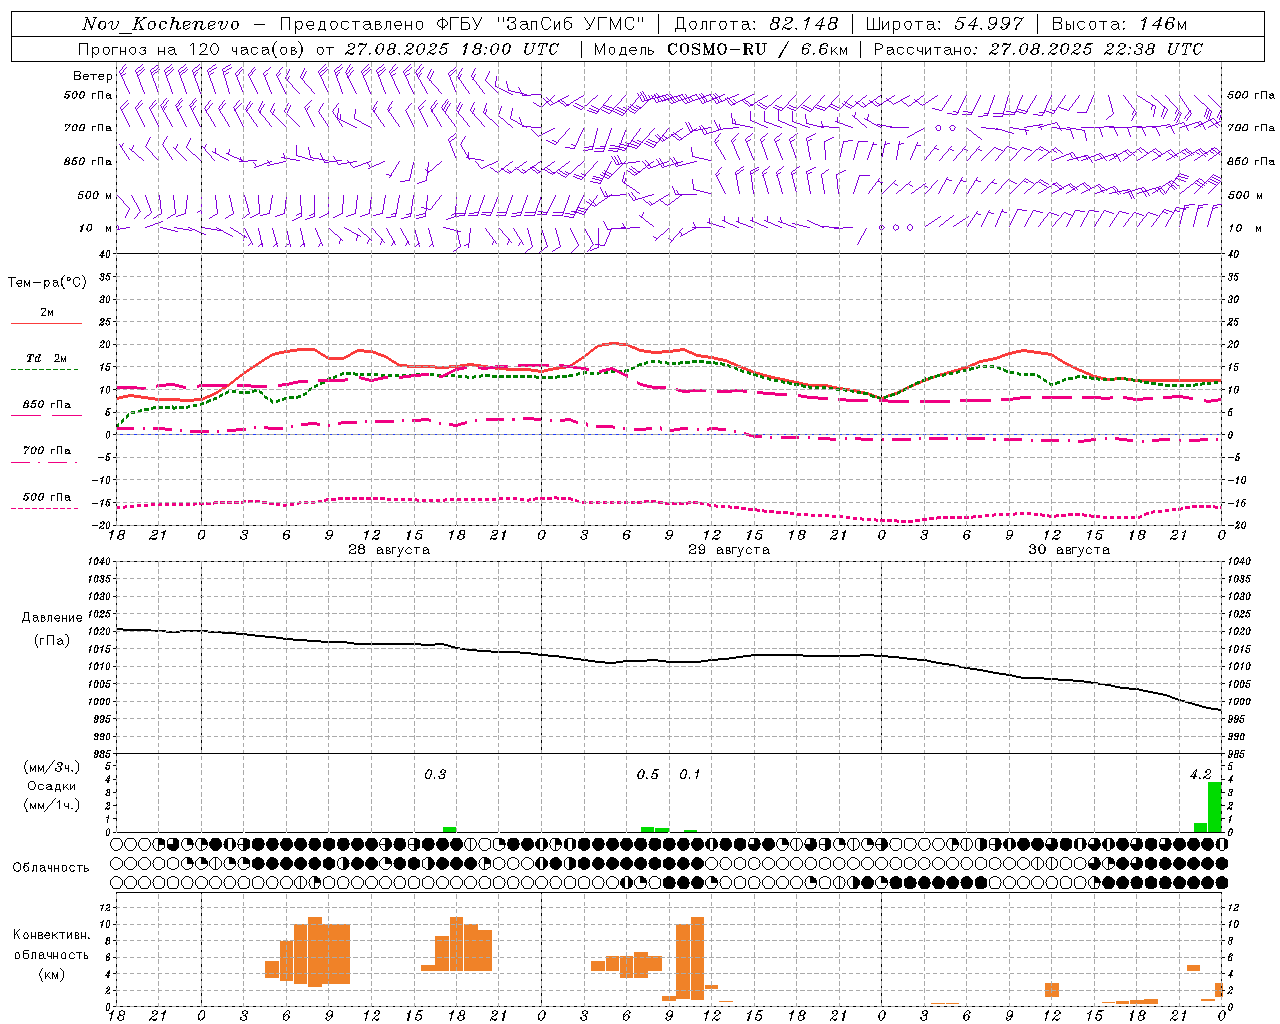The image size is (1280, 1024).
Task: Click the 700 гПа legend entry in temperature panel
Action: pos(47,450)
